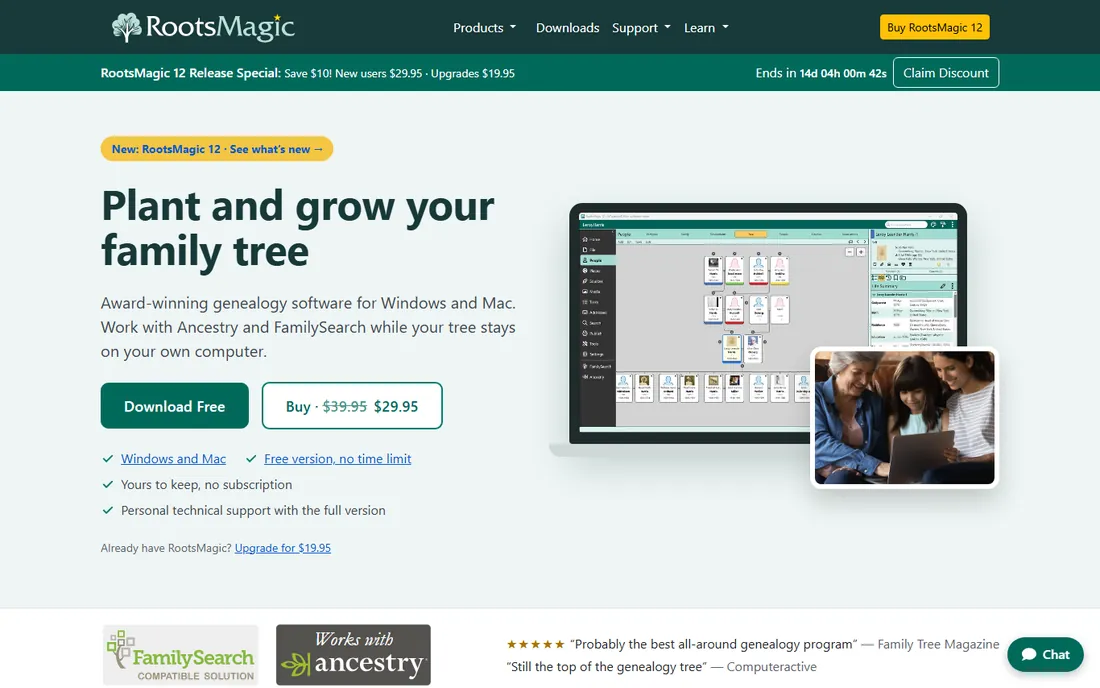Click the RootsMagic logo
The width and height of the screenshot is (1100, 688).
coord(203,27)
